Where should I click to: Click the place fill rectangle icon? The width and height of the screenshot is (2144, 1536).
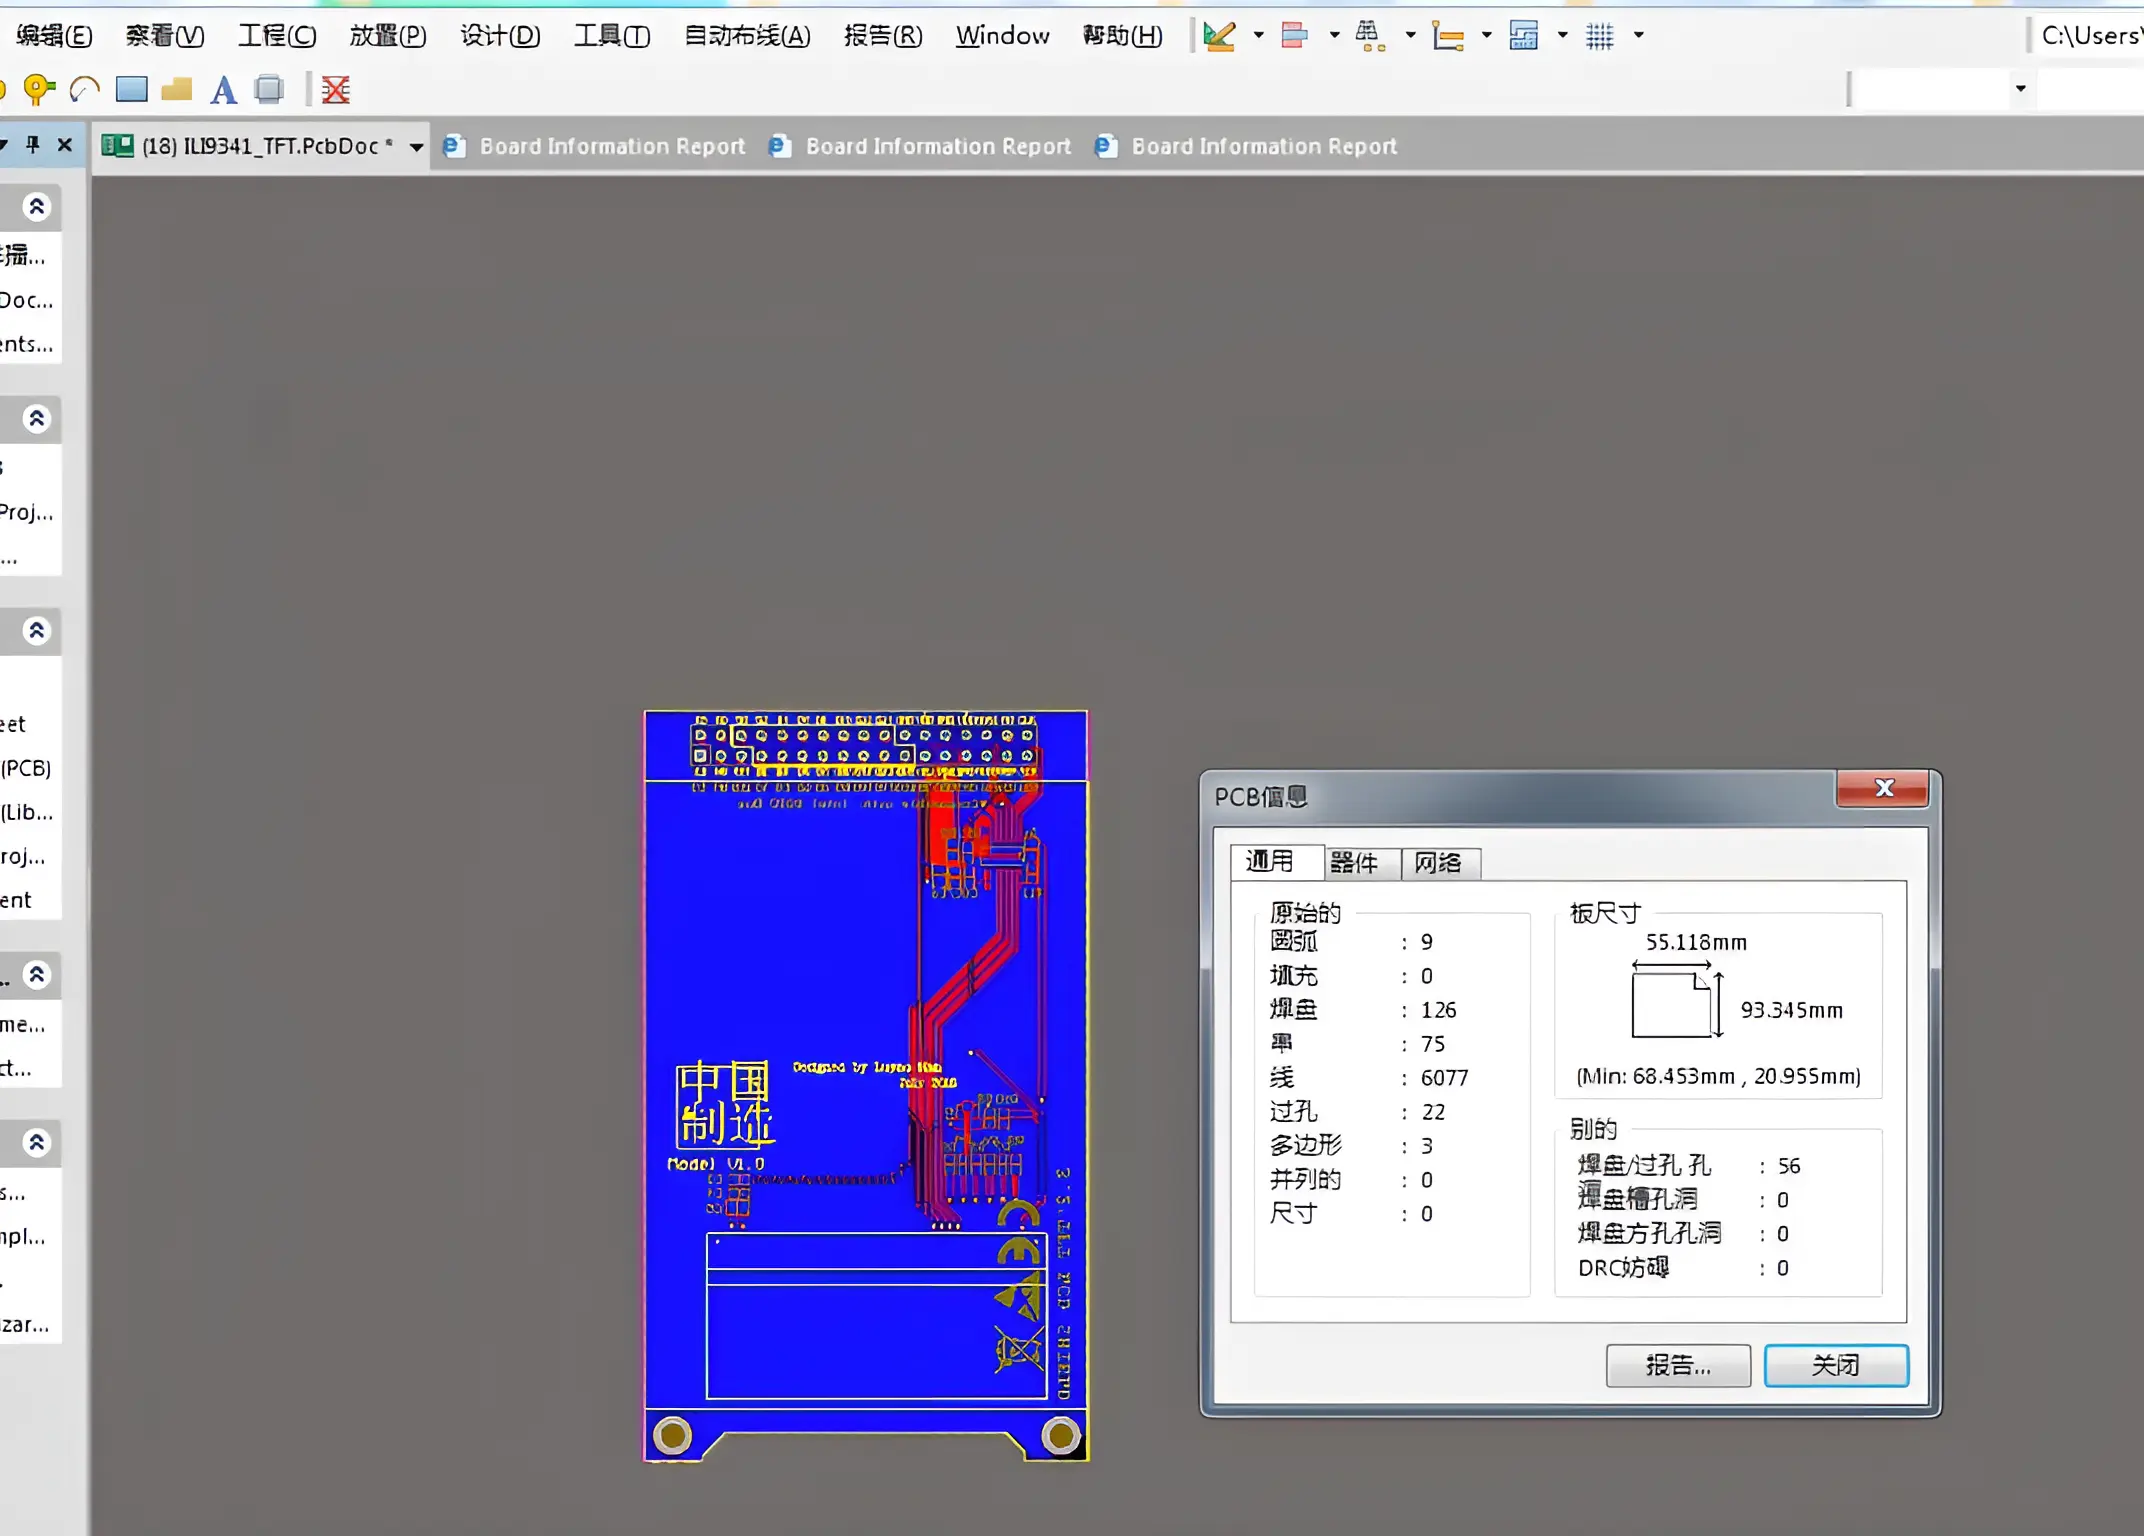click(131, 90)
